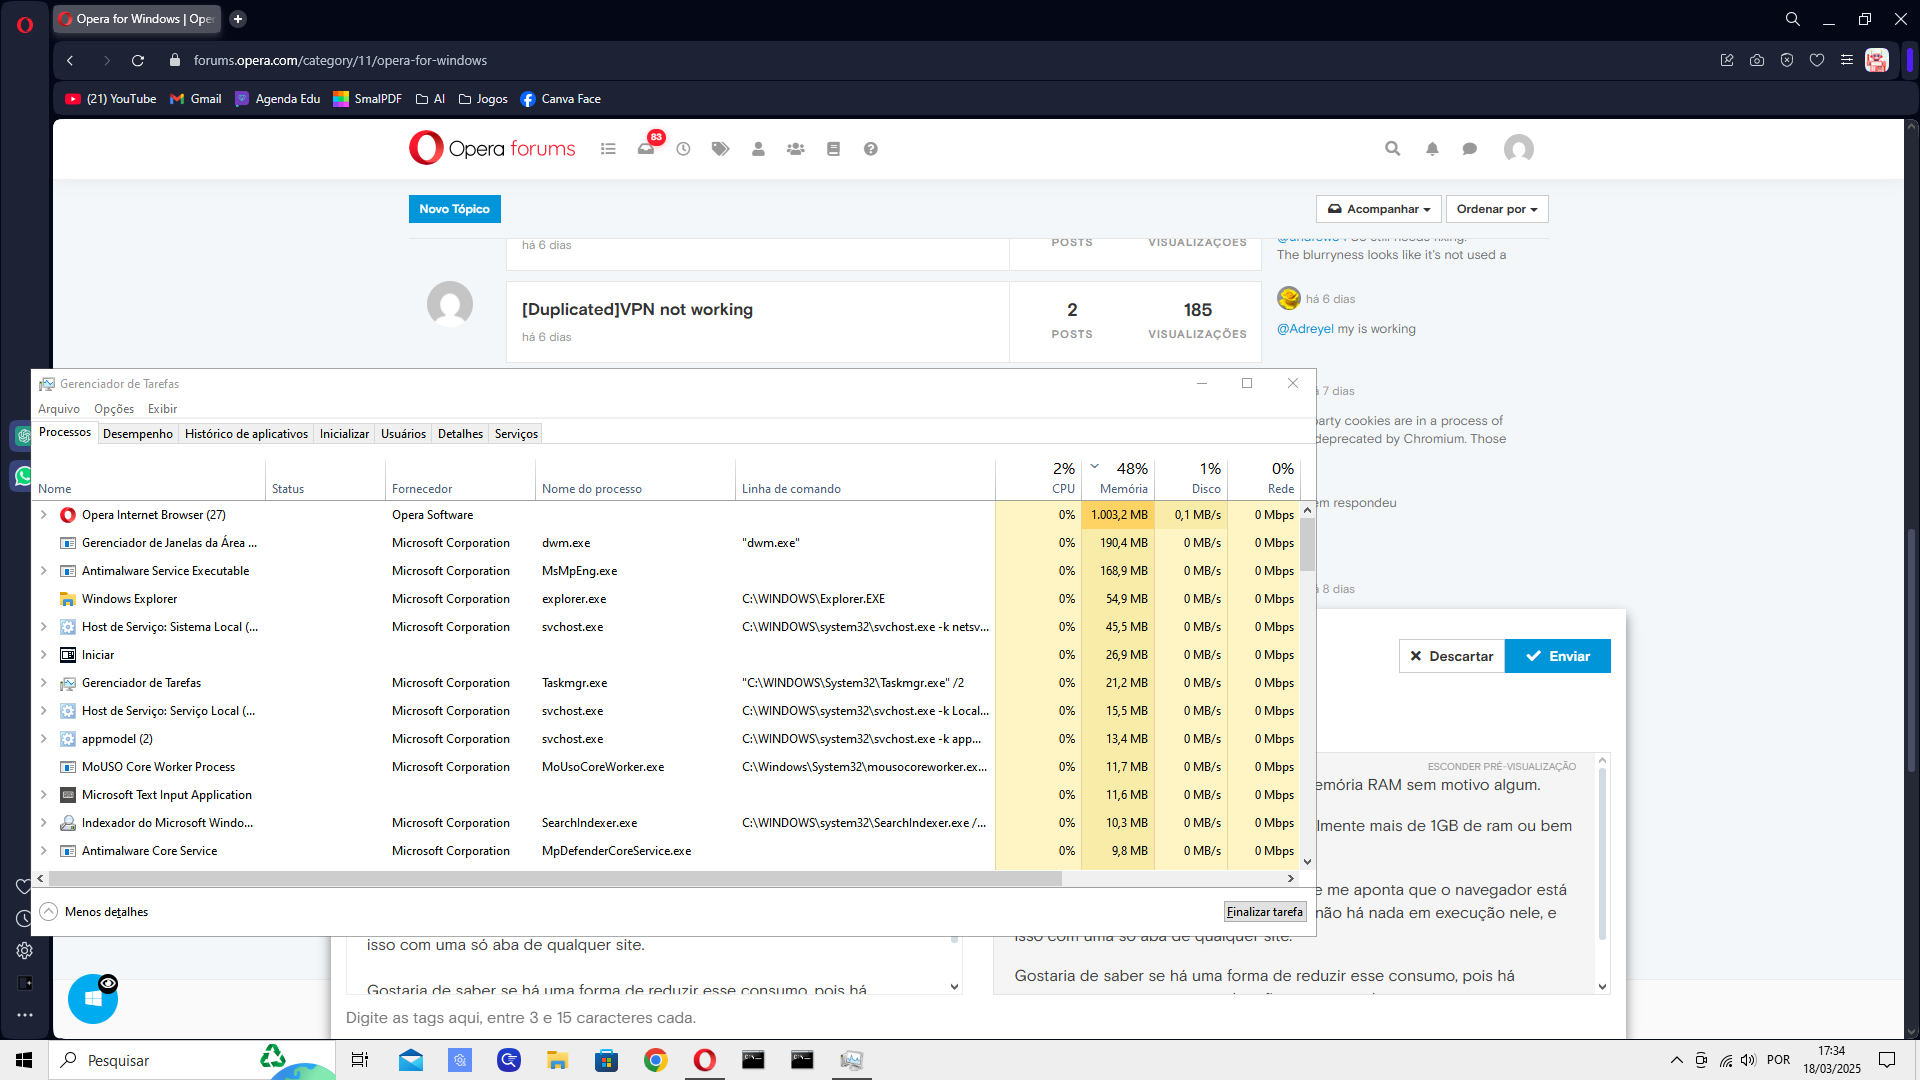
Task: Switch to Detalhes tab
Action: (460, 434)
